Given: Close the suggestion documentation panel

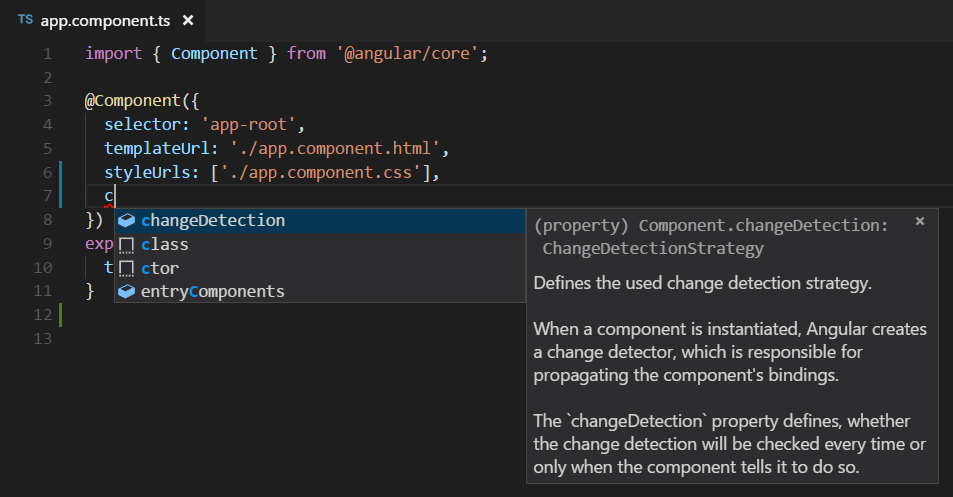Looking at the screenshot, I should [920, 222].
